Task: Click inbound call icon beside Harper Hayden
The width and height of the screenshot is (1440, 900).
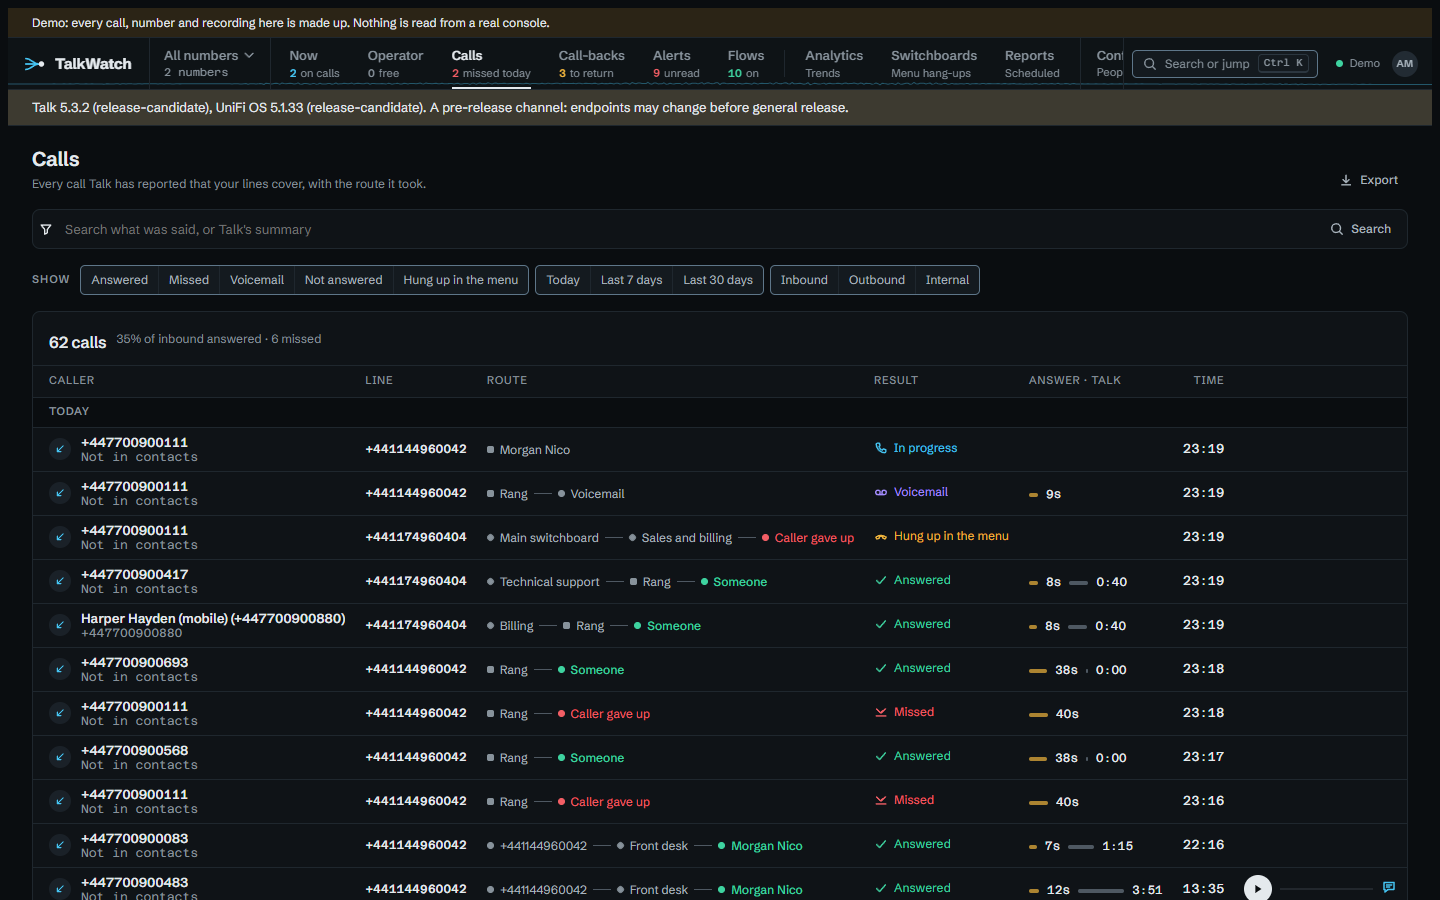Action: tap(60, 625)
